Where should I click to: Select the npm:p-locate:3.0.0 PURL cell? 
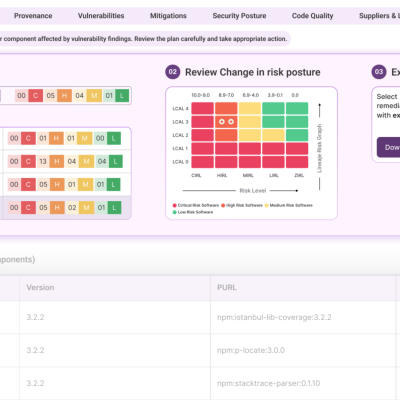pyautogui.click(x=305, y=350)
